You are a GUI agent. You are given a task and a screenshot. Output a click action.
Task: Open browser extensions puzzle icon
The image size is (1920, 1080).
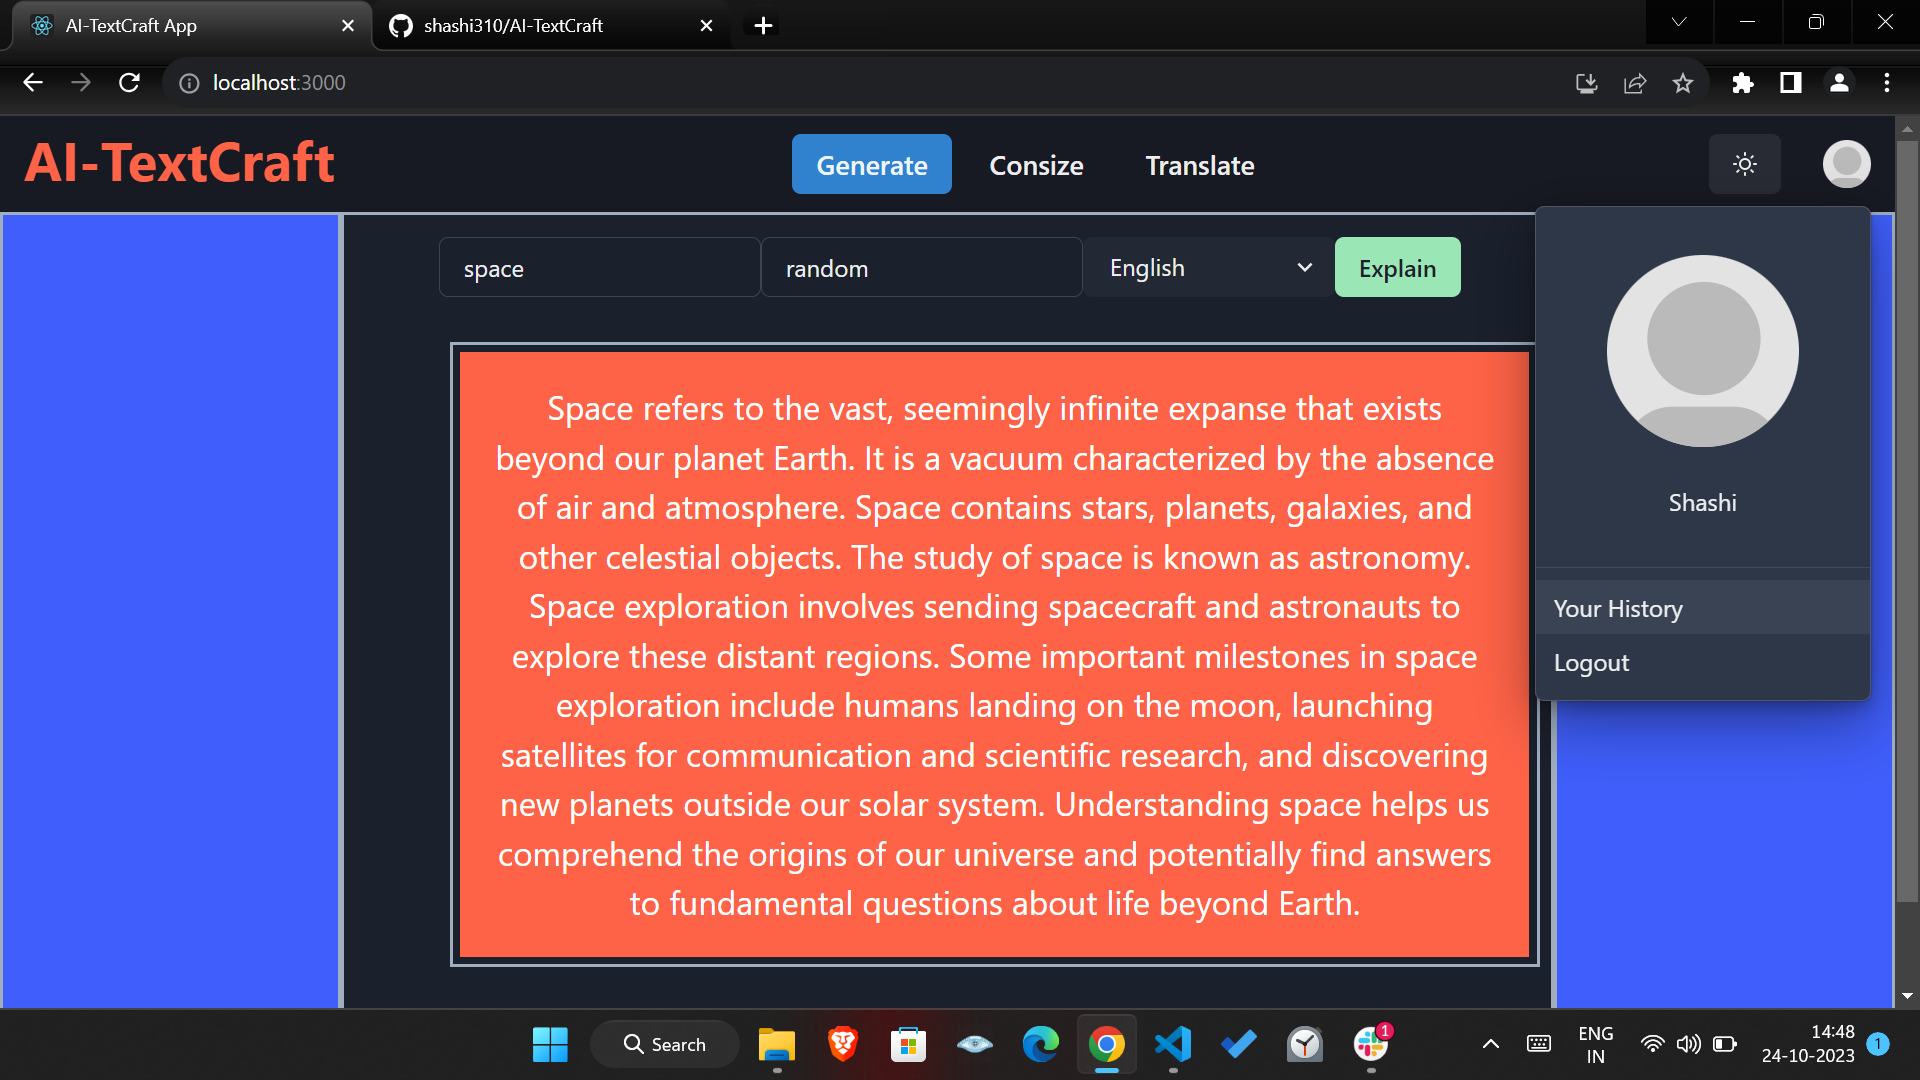tap(1742, 83)
